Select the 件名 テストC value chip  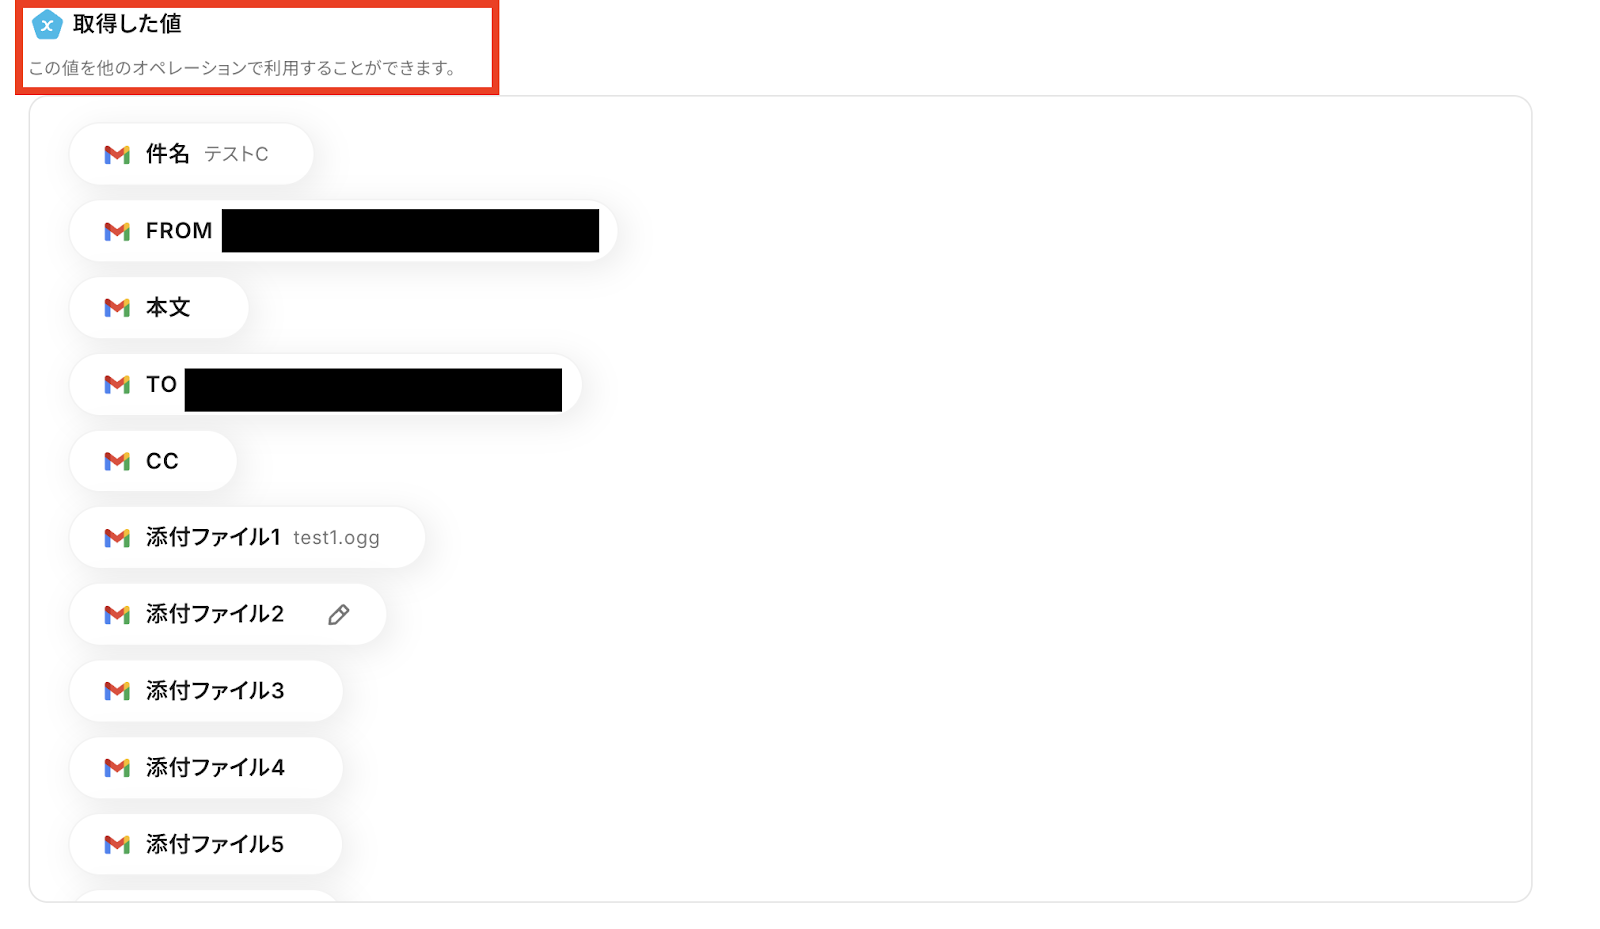click(191, 154)
